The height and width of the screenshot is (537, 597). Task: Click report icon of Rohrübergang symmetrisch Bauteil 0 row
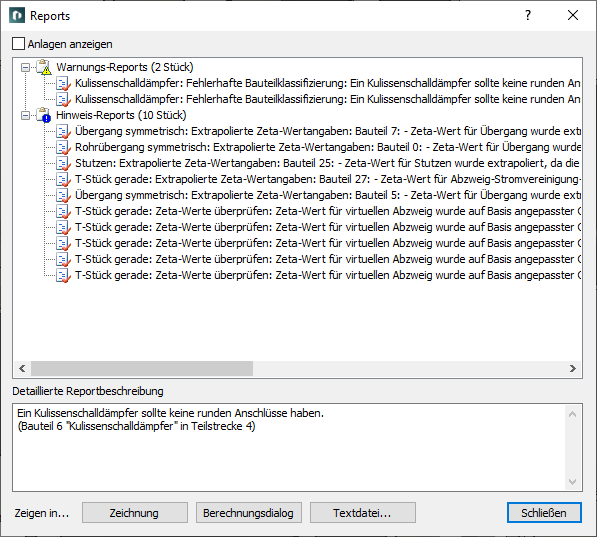(x=63, y=147)
